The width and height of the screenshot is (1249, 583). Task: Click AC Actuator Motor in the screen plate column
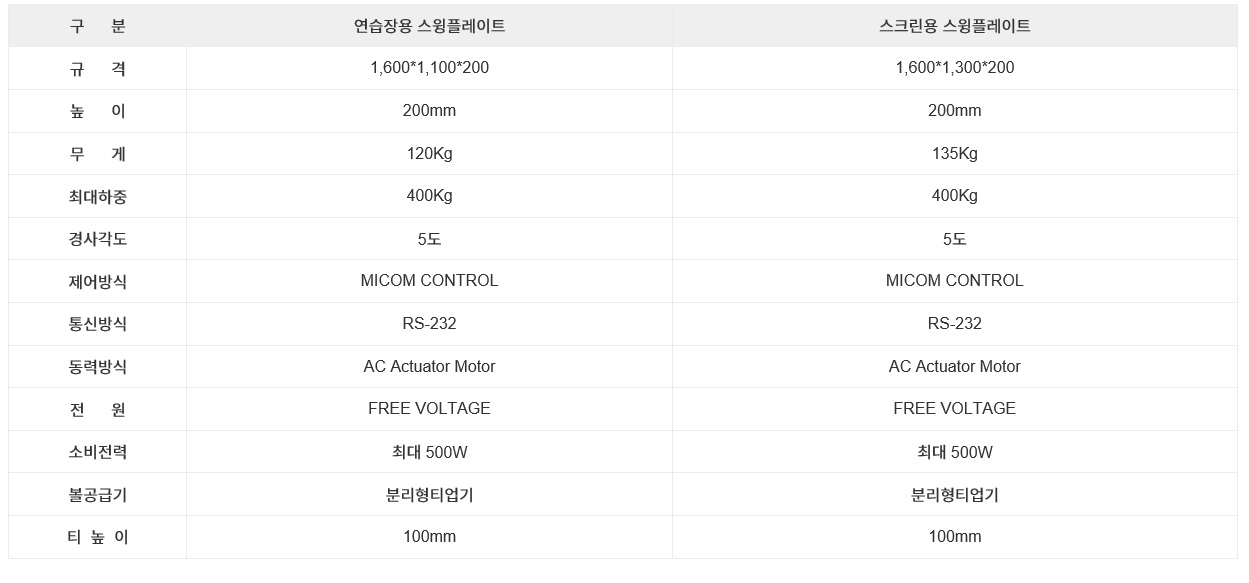(954, 367)
